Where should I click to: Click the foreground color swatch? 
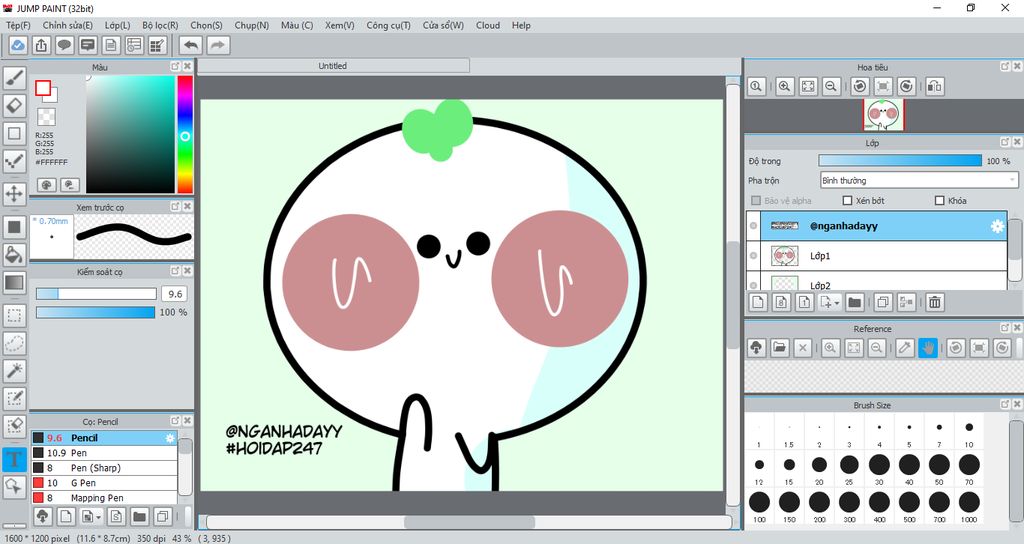pos(43,88)
